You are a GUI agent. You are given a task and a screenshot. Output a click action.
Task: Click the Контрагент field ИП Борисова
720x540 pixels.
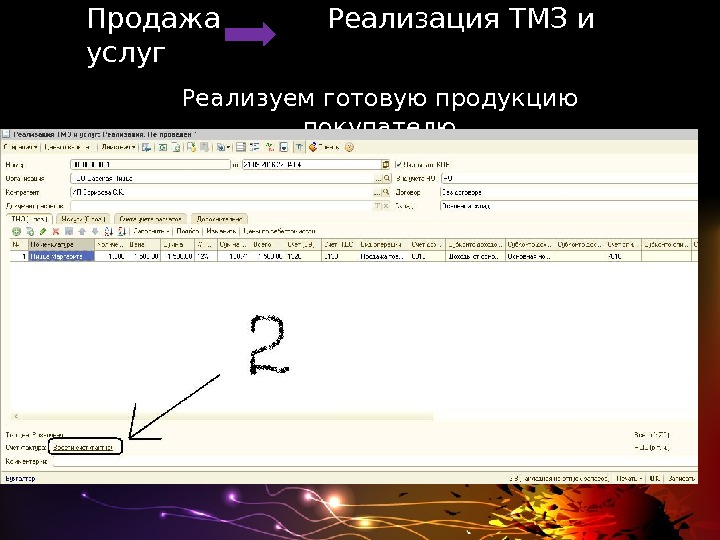coord(222,192)
